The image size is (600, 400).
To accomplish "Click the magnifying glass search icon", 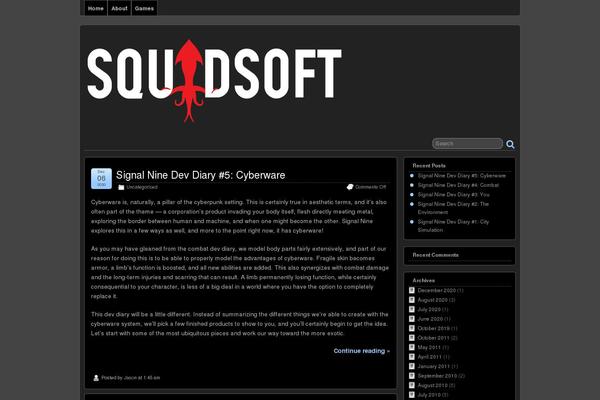I will 510,144.
